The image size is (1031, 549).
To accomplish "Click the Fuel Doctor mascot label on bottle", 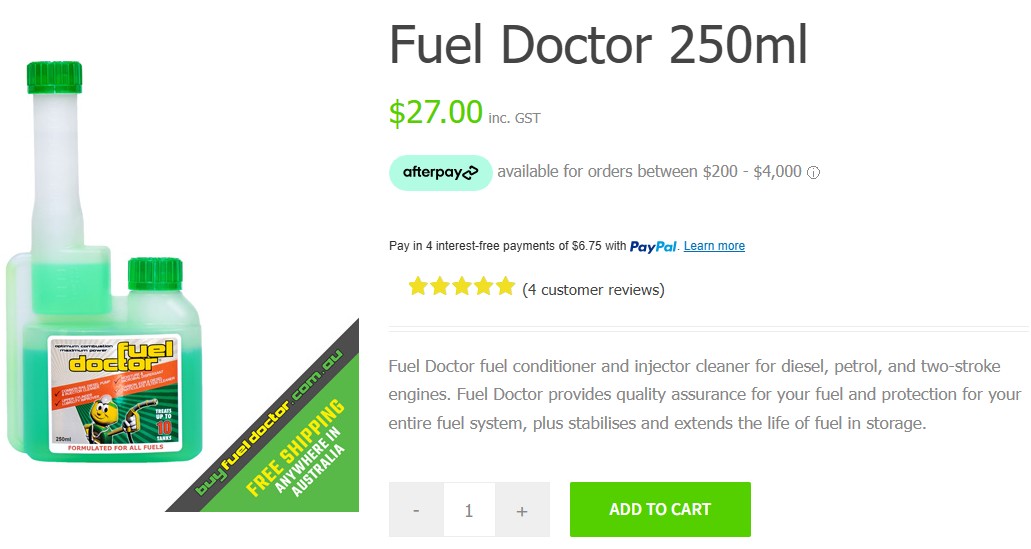I will (114, 394).
